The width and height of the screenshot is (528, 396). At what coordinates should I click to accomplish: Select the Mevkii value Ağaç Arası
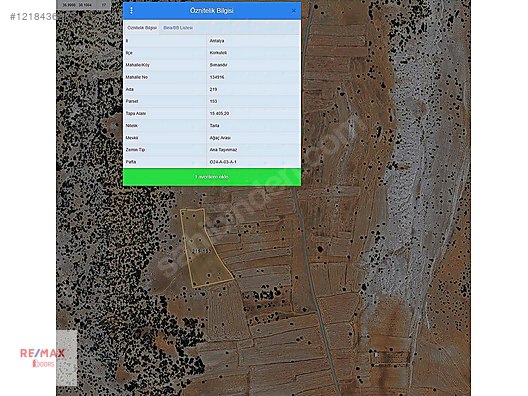(220, 138)
